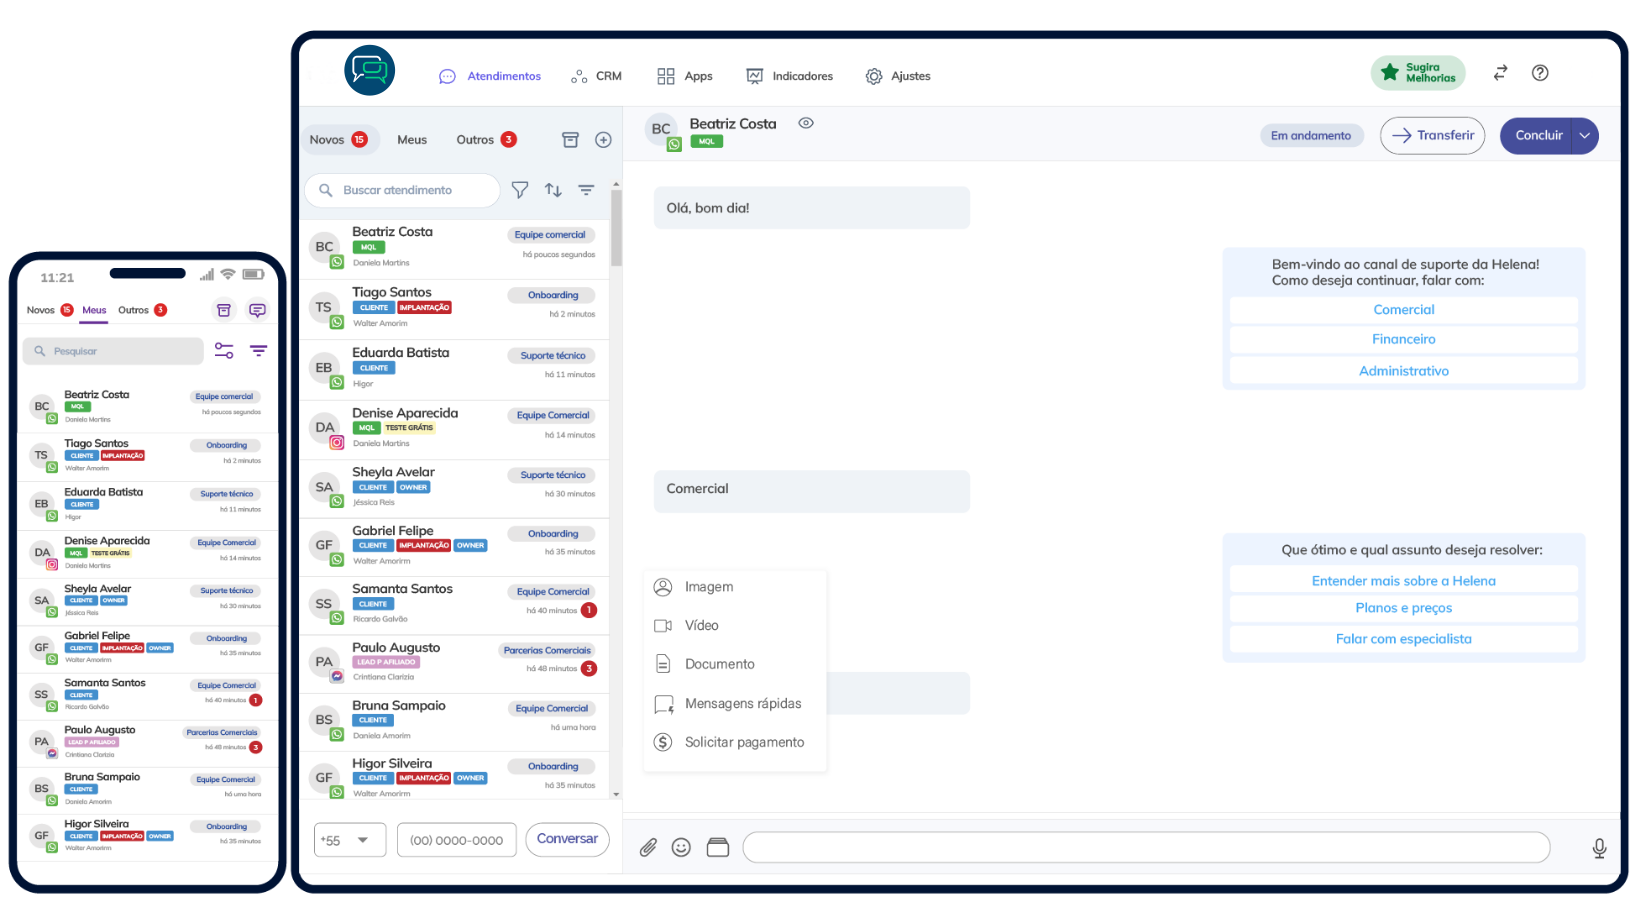1630x902 pixels.
Task: Open the Em andamento status selector
Action: [1310, 136]
